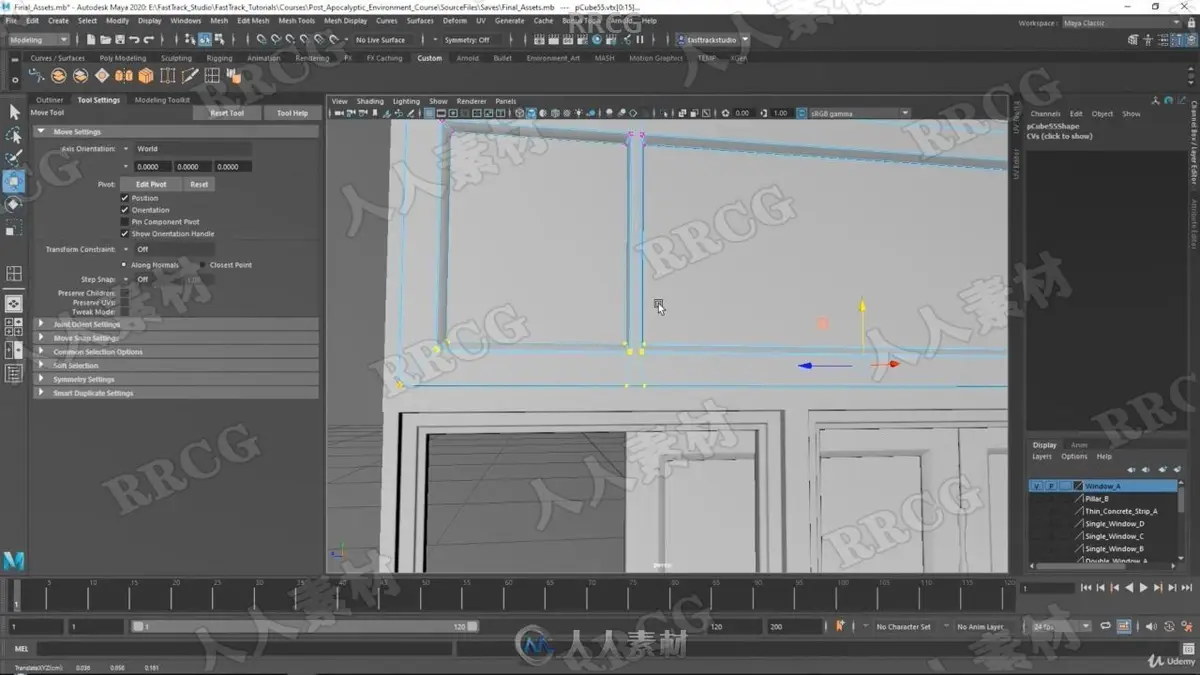Viewport: 1200px width, 675px height.
Task: Open the viewport Shading menu
Action: pos(370,101)
